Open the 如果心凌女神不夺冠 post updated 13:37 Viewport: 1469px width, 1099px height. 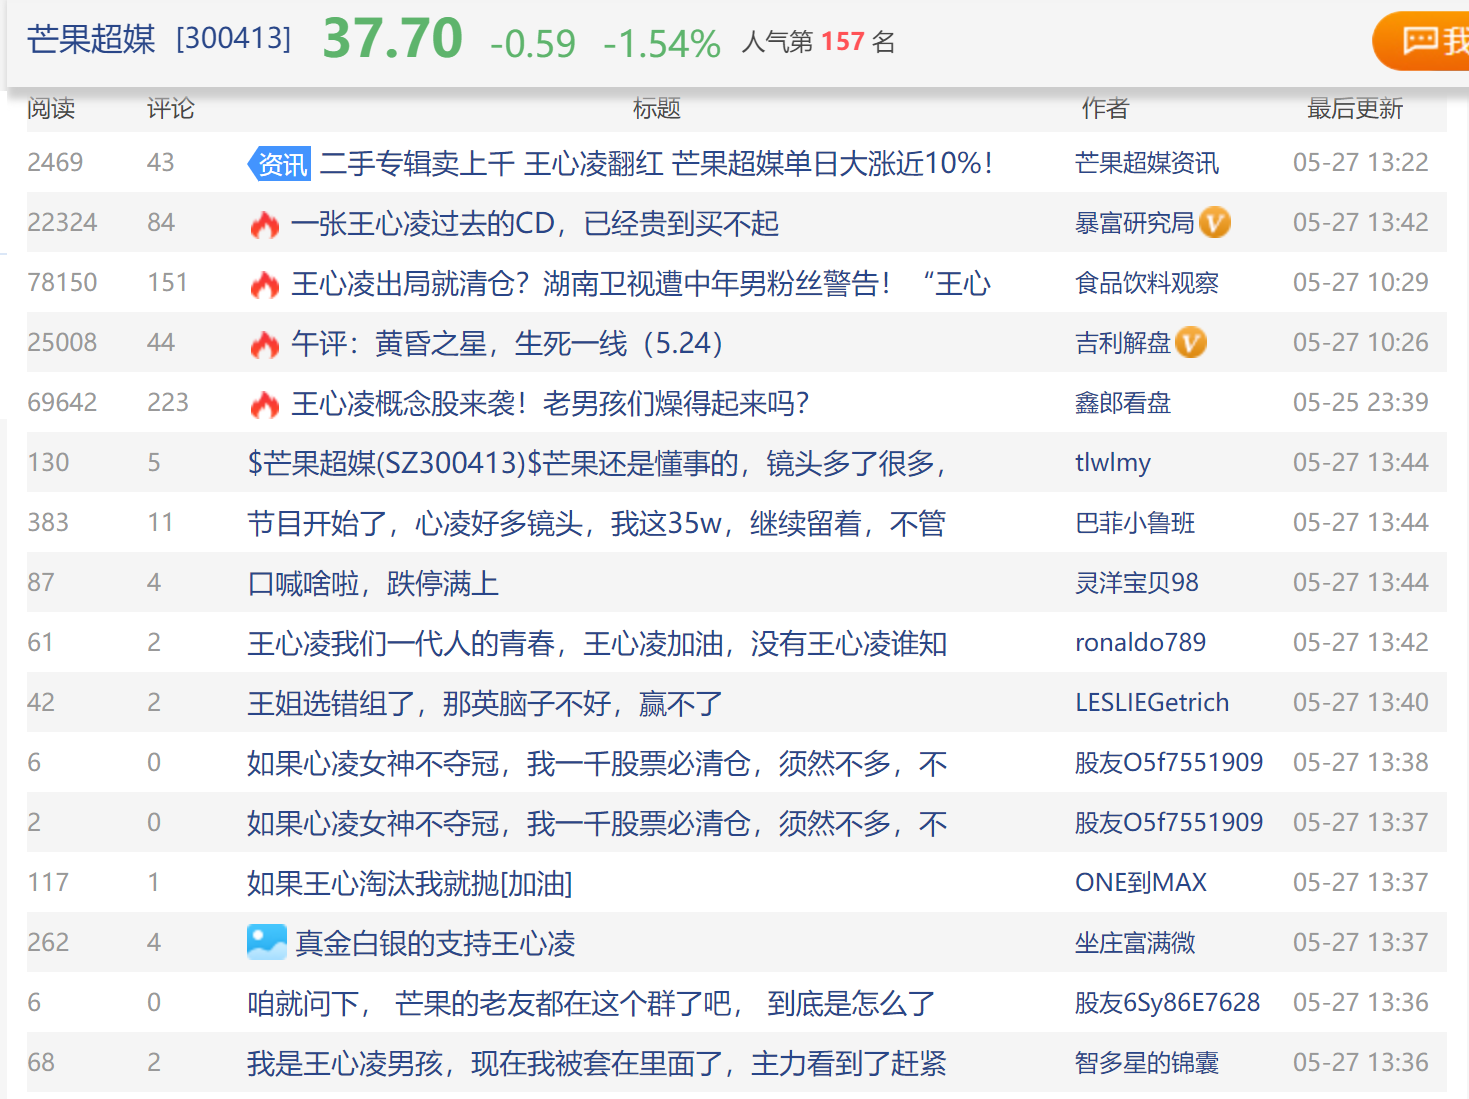pos(597,823)
